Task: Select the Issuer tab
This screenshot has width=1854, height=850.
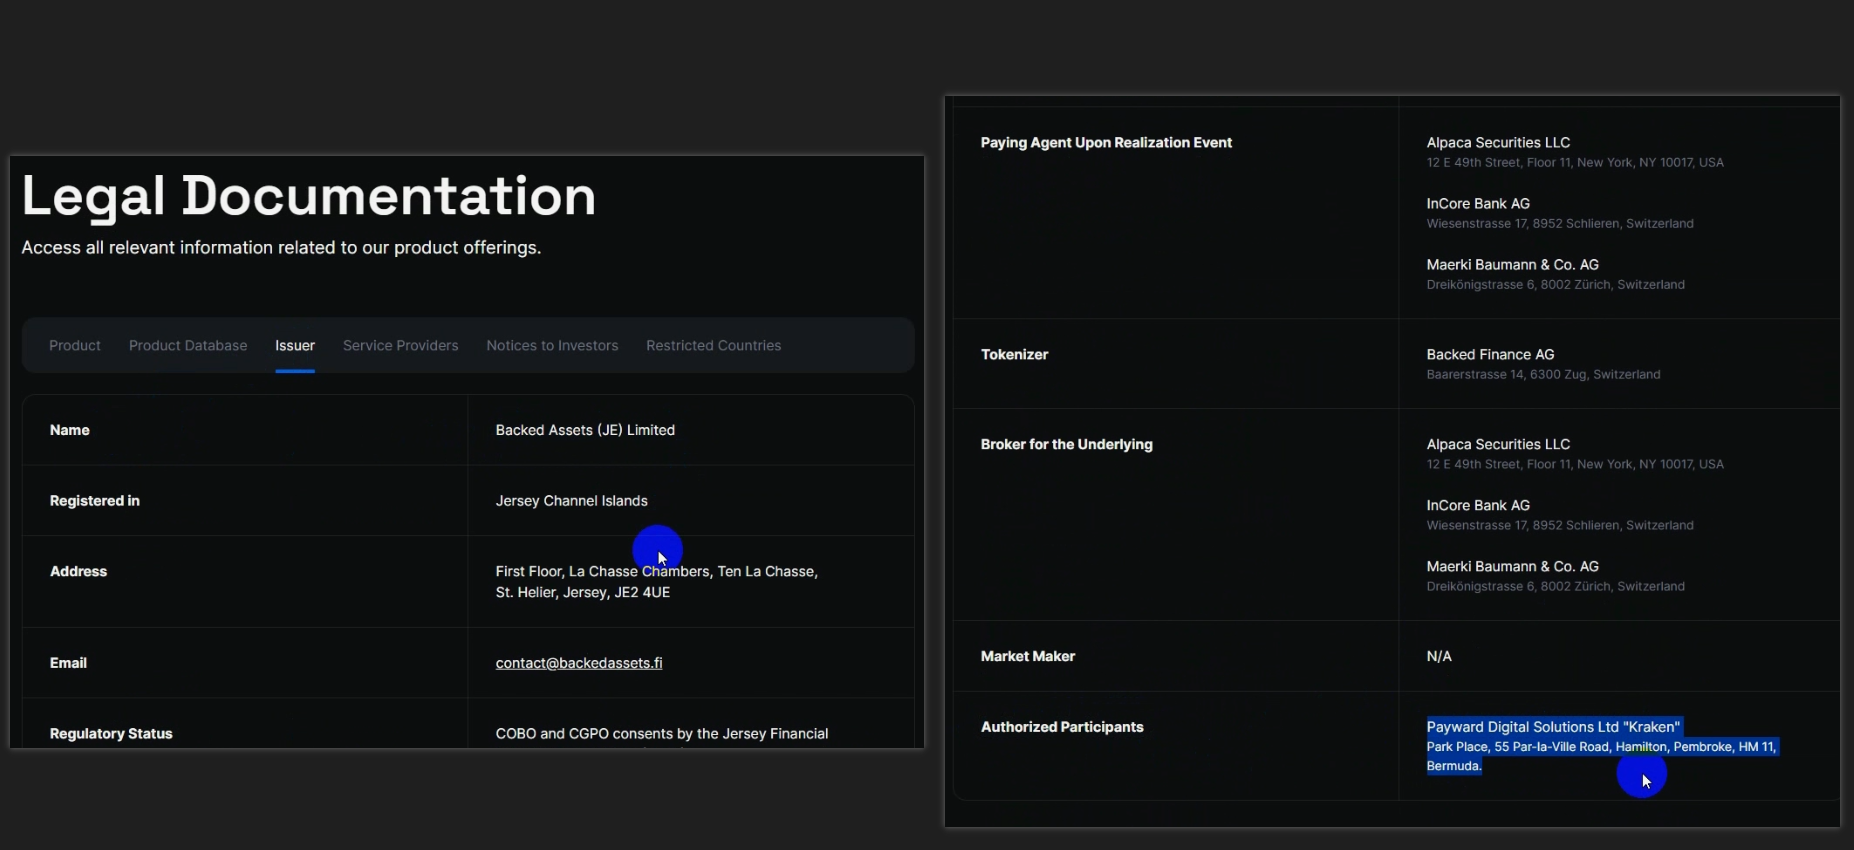Action: pyautogui.click(x=295, y=345)
